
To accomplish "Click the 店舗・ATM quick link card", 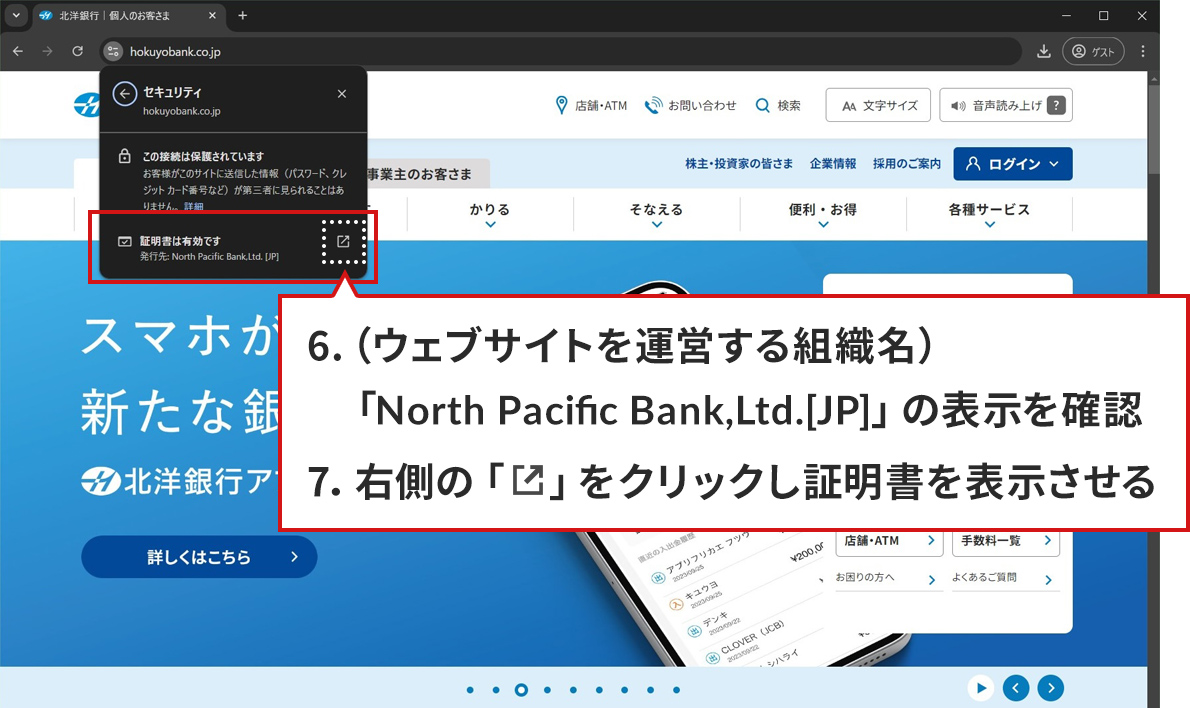I will pos(889,541).
